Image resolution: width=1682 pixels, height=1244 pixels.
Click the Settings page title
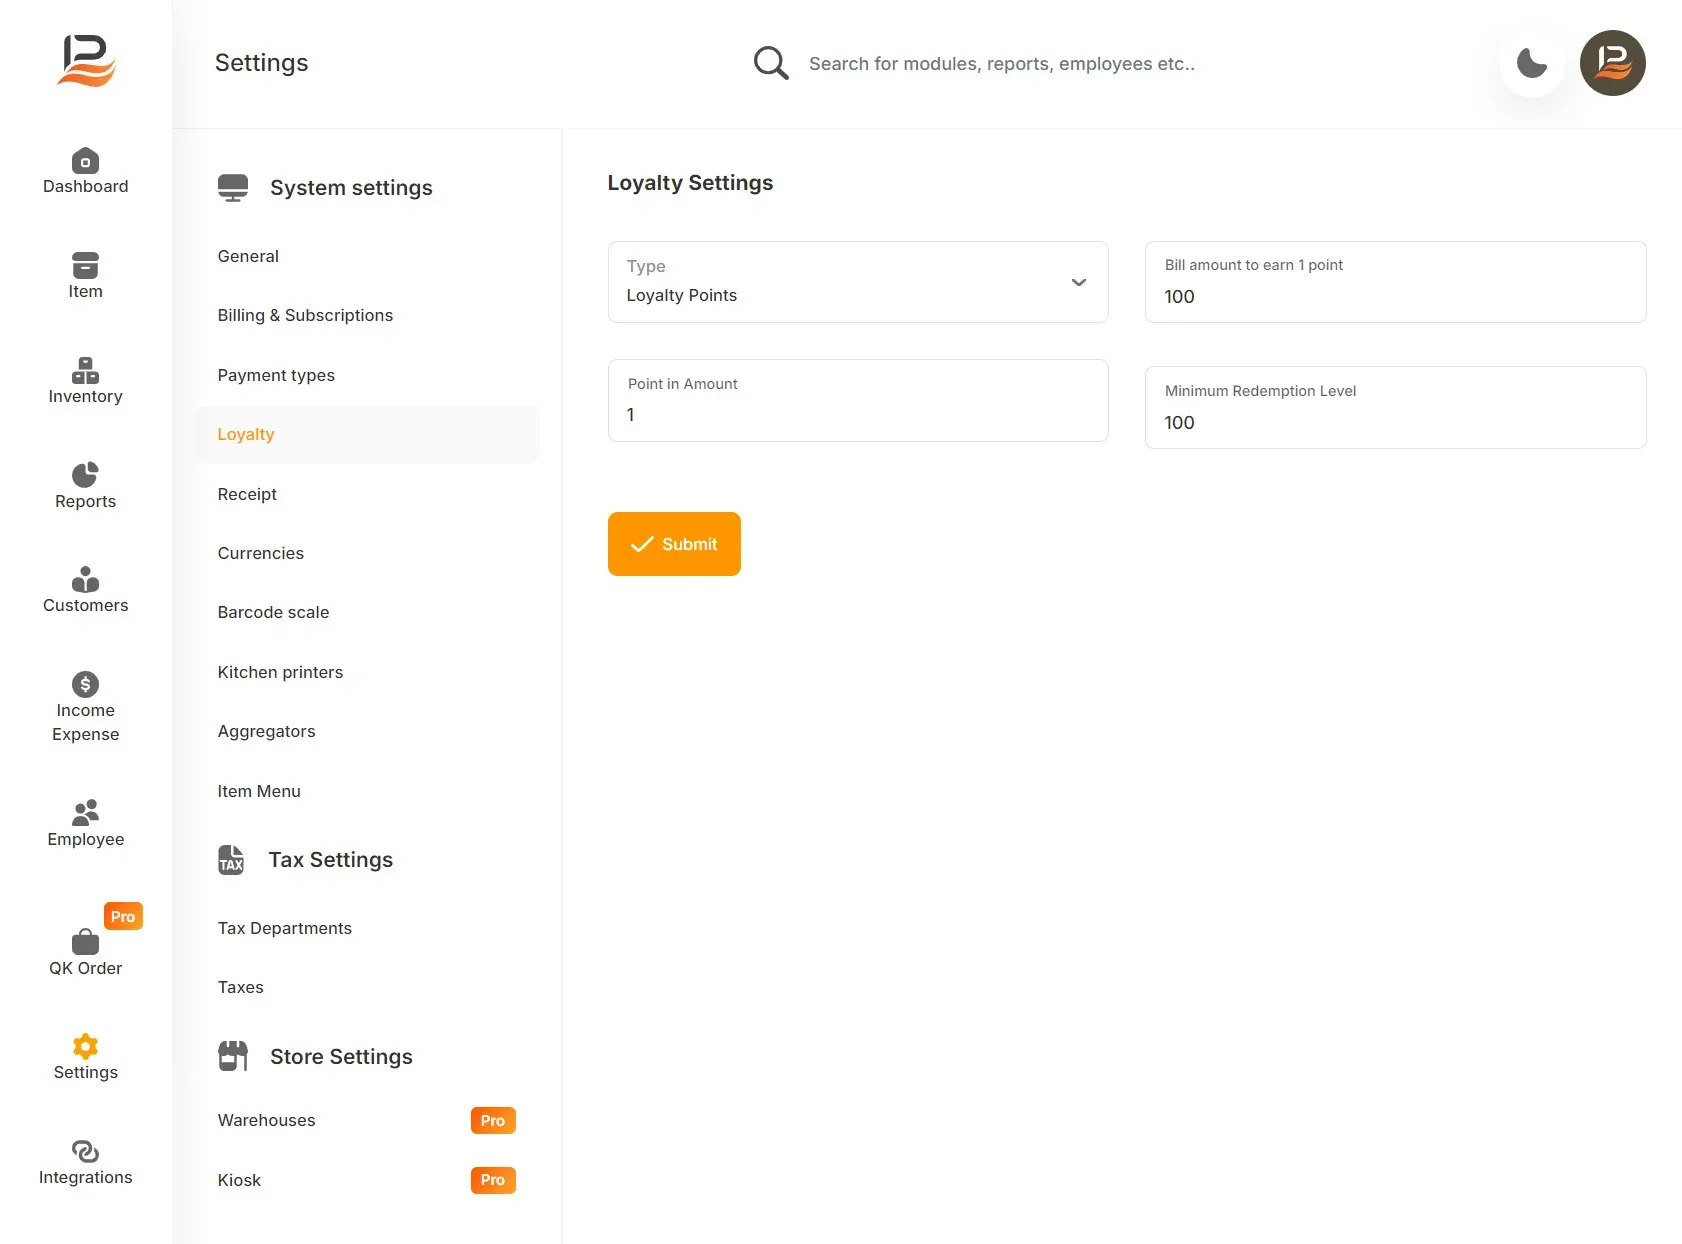[x=261, y=63]
